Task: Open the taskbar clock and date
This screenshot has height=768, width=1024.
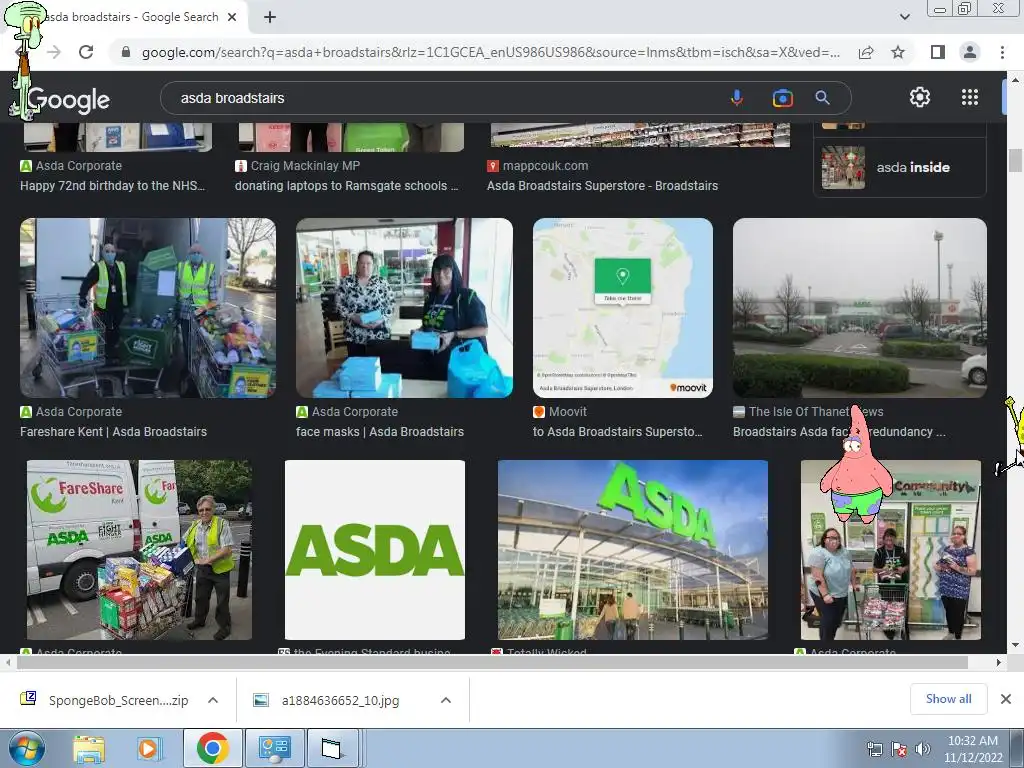Action: click(973, 748)
